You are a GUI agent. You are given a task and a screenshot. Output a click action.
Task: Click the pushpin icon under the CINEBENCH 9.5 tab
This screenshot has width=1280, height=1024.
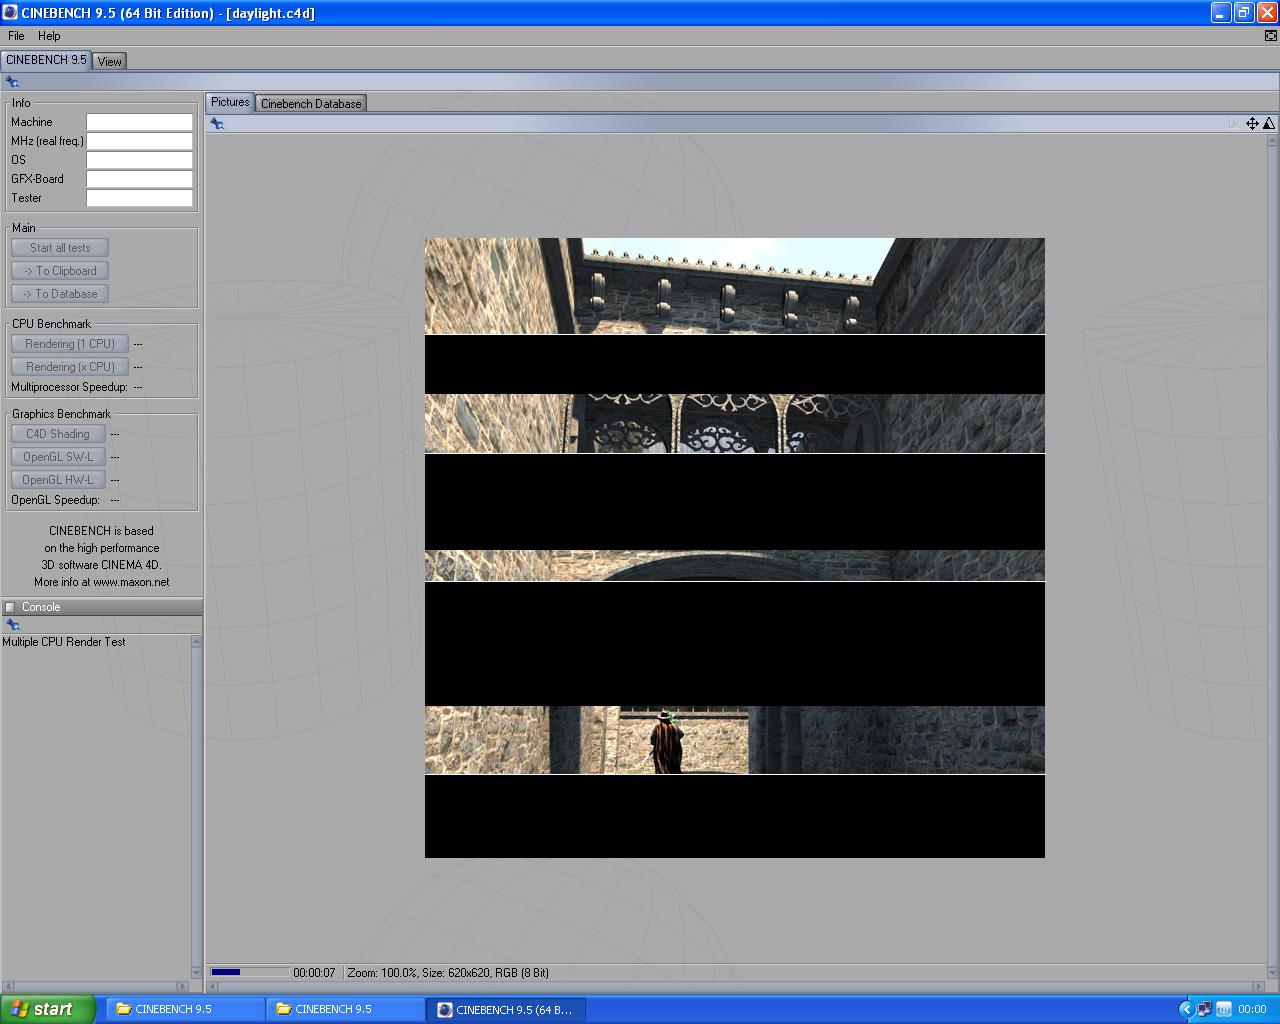[x=12, y=82]
